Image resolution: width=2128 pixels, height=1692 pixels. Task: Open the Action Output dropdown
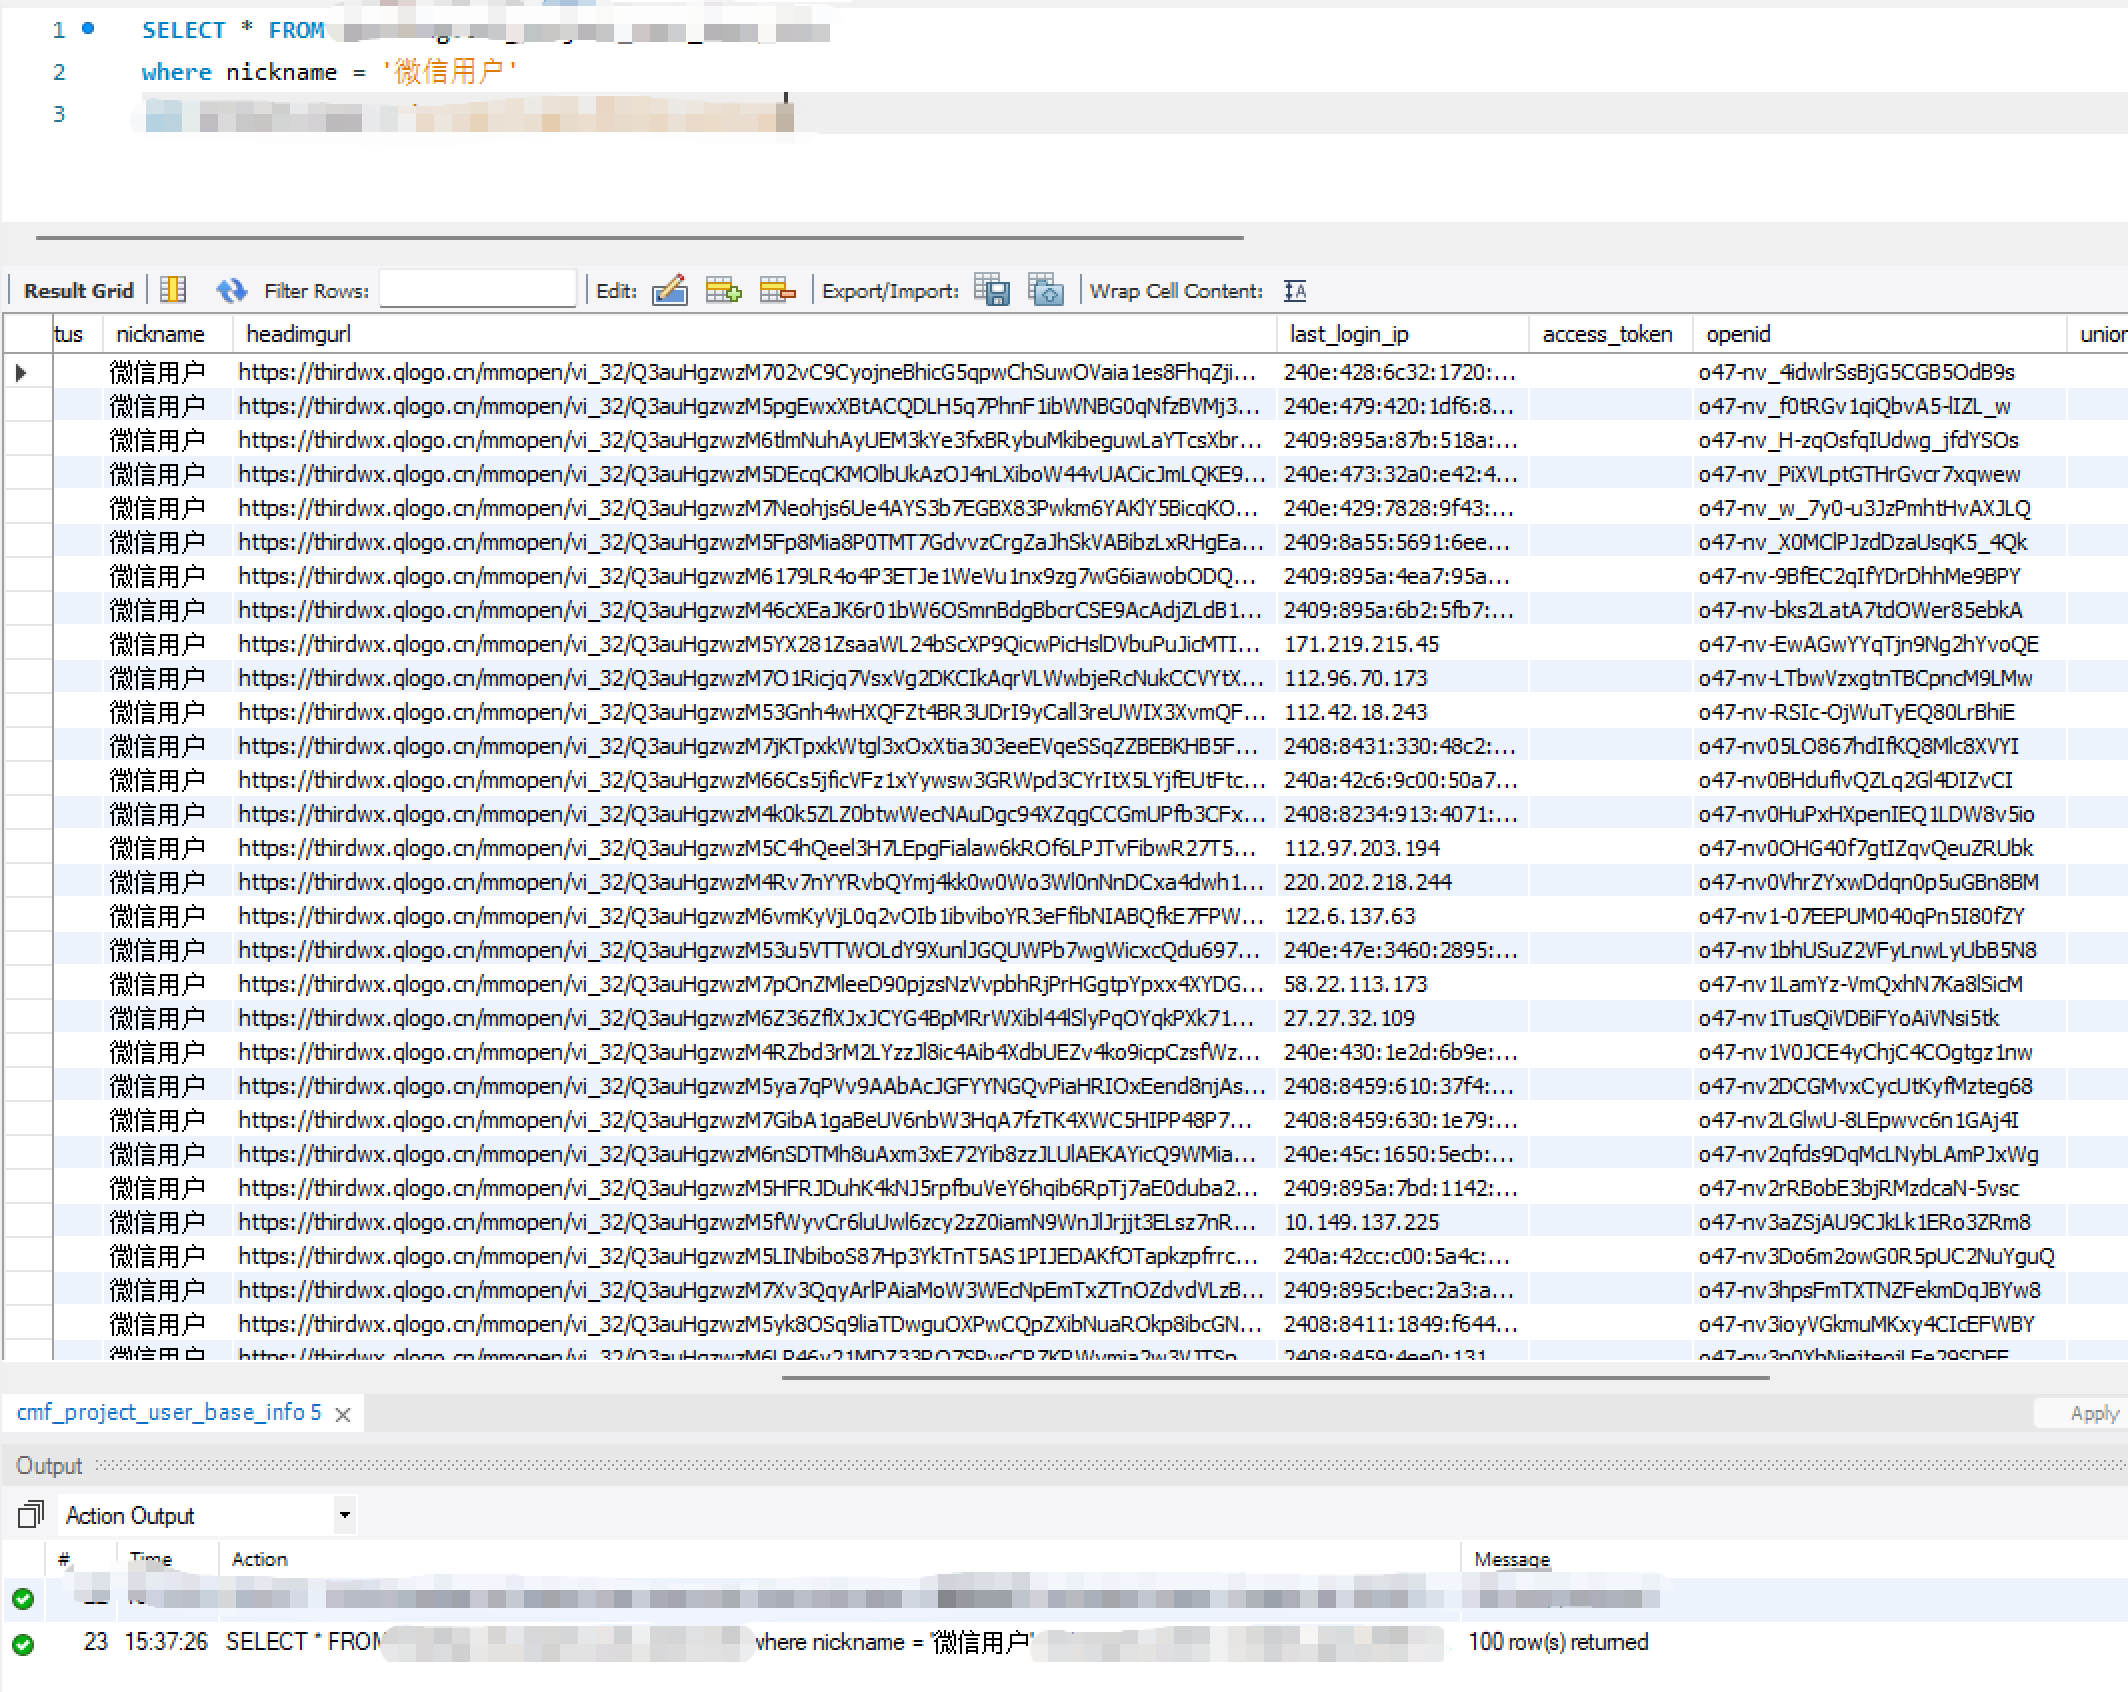pos(345,1515)
